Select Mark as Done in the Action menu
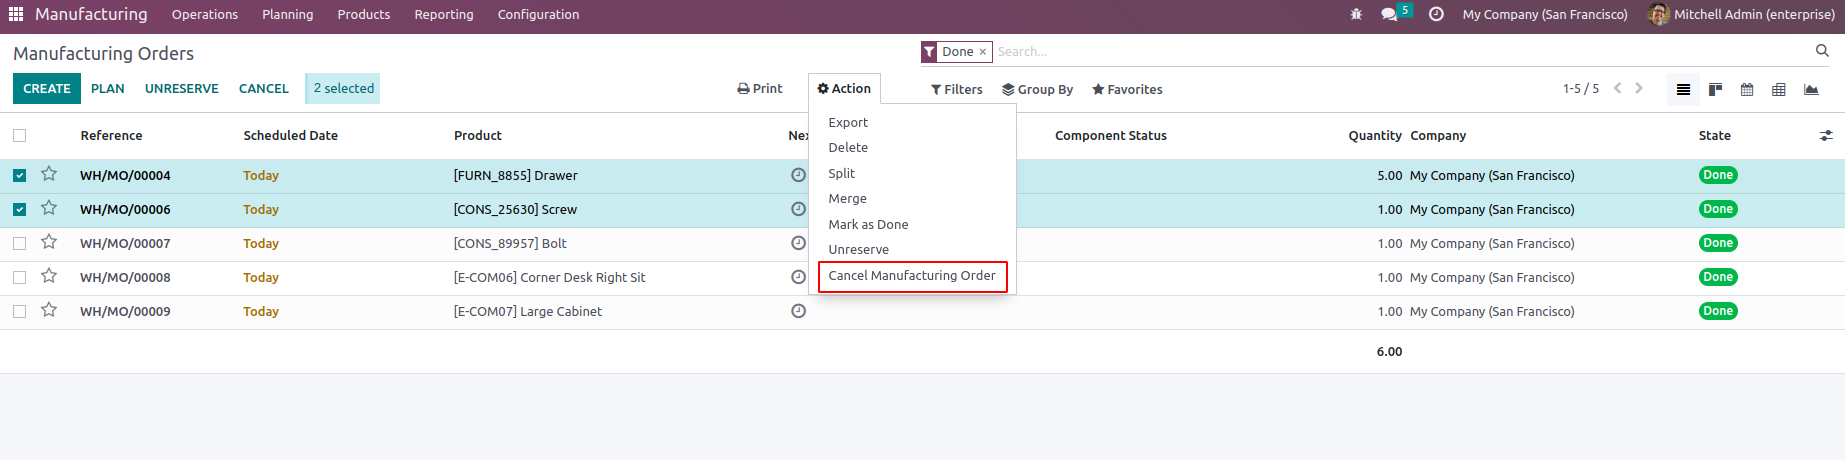Image resolution: width=1845 pixels, height=460 pixels. coord(868,225)
